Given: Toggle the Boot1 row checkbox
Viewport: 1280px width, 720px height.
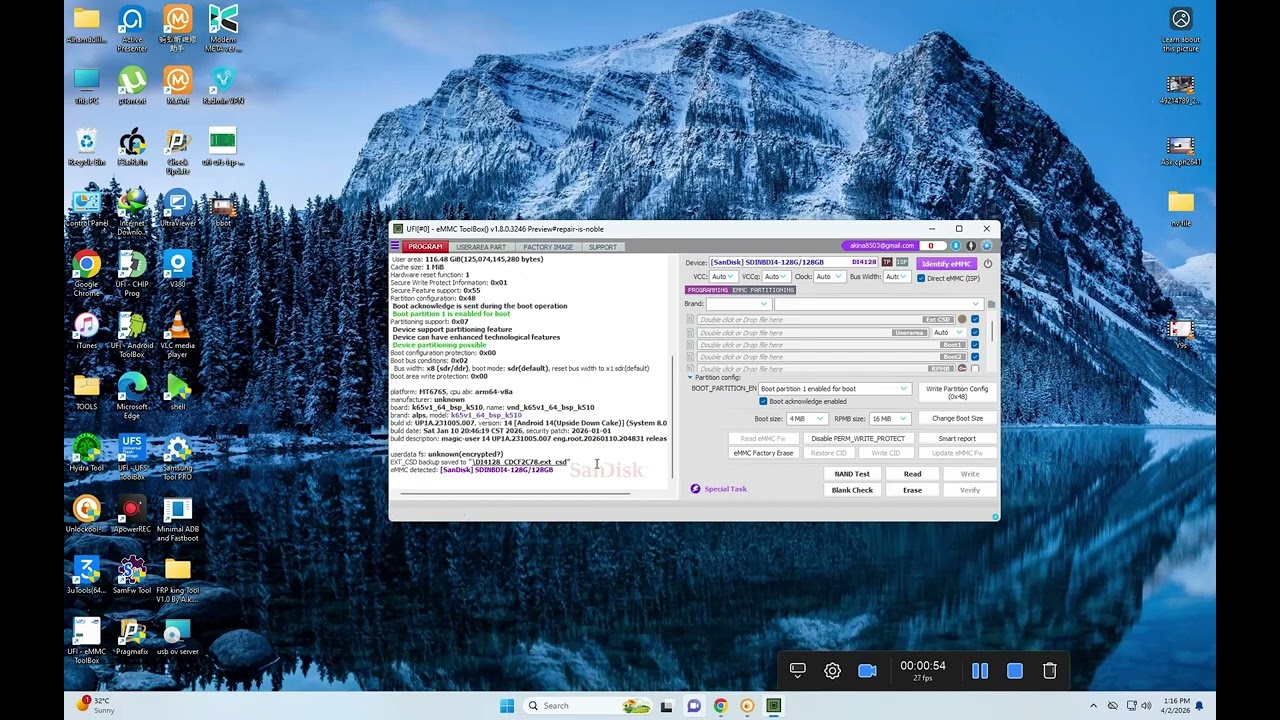Looking at the screenshot, I should point(975,345).
